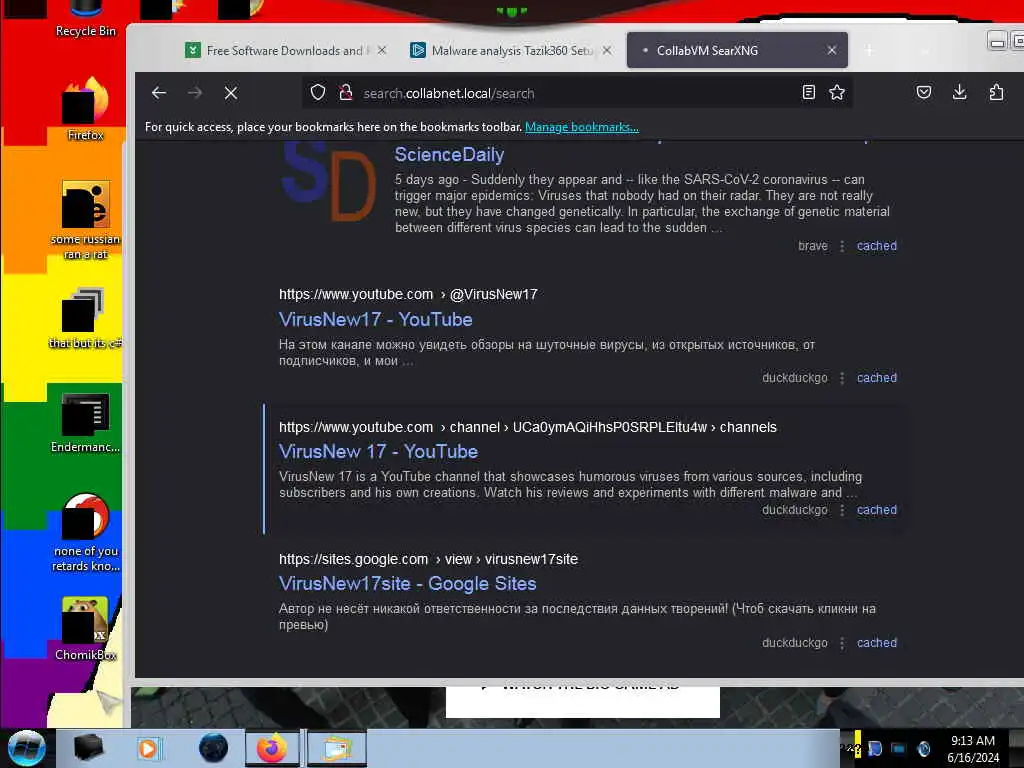Open the 'VirusNew17 - YouTube' result
Screen dimensions: 1024x768
[376, 319]
